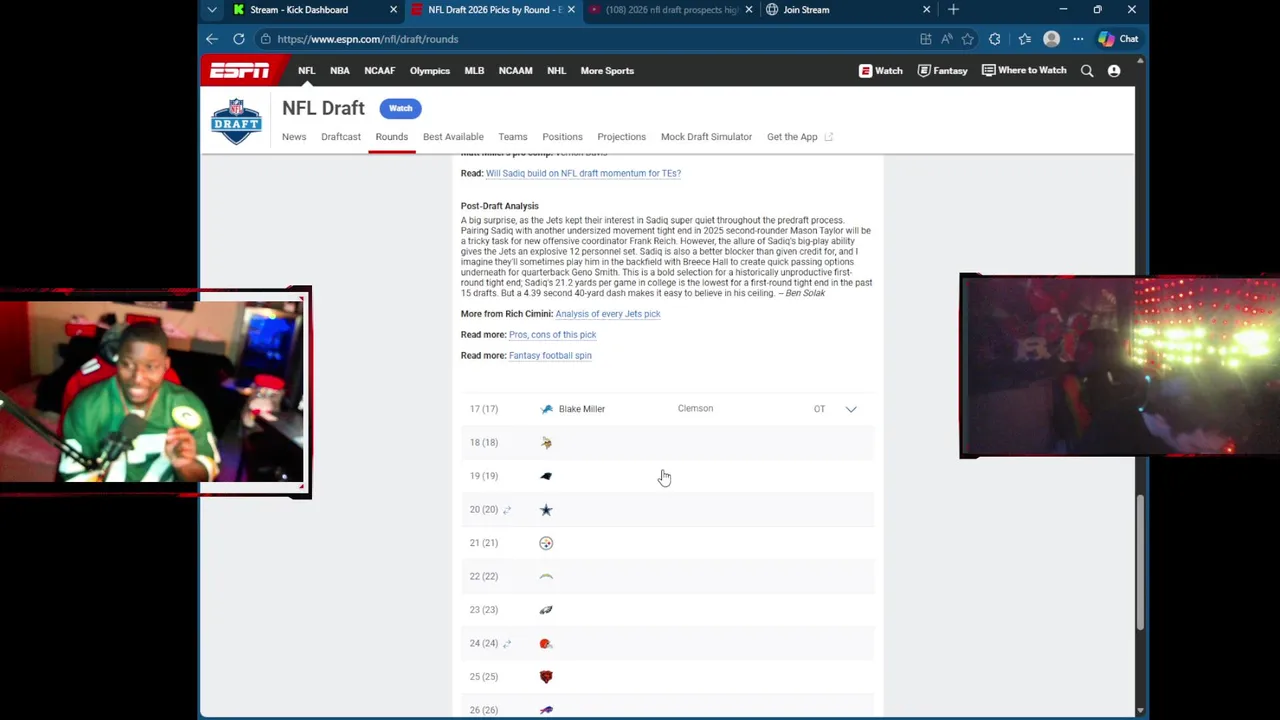This screenshot has height=720, width=1280.
Task: Open favorites list icon
Action: [1024, 39]
